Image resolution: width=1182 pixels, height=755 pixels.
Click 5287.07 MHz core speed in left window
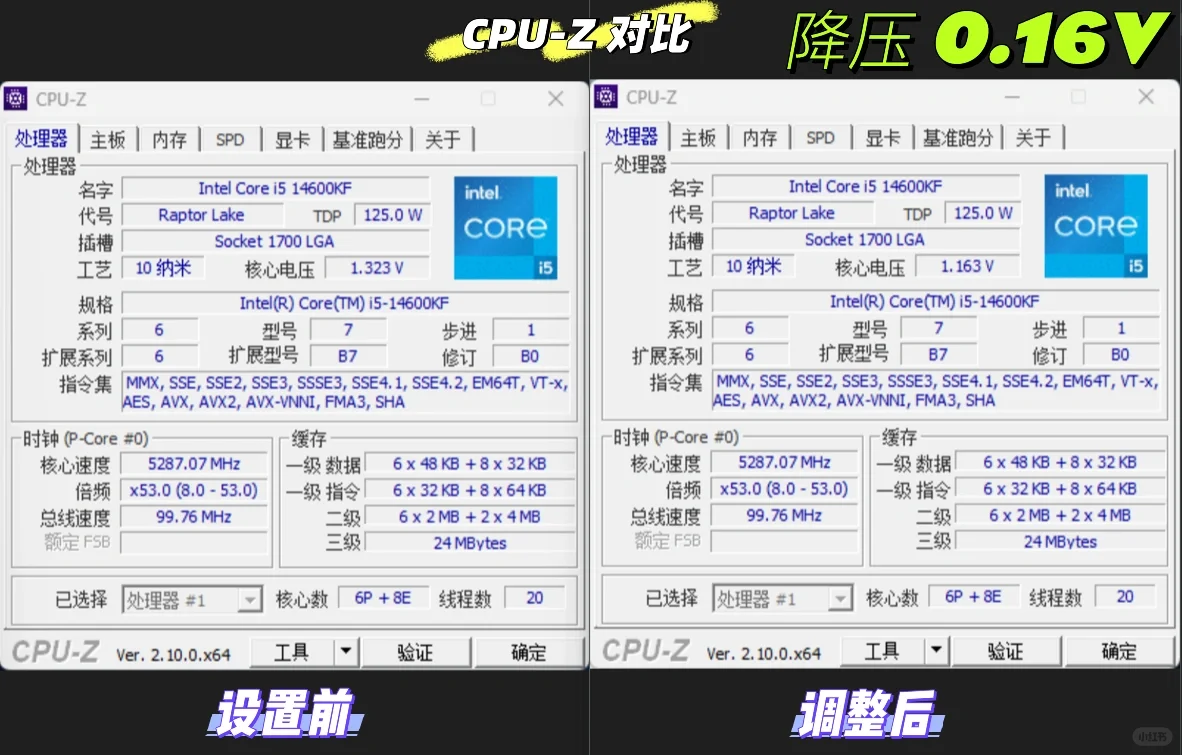194,463
